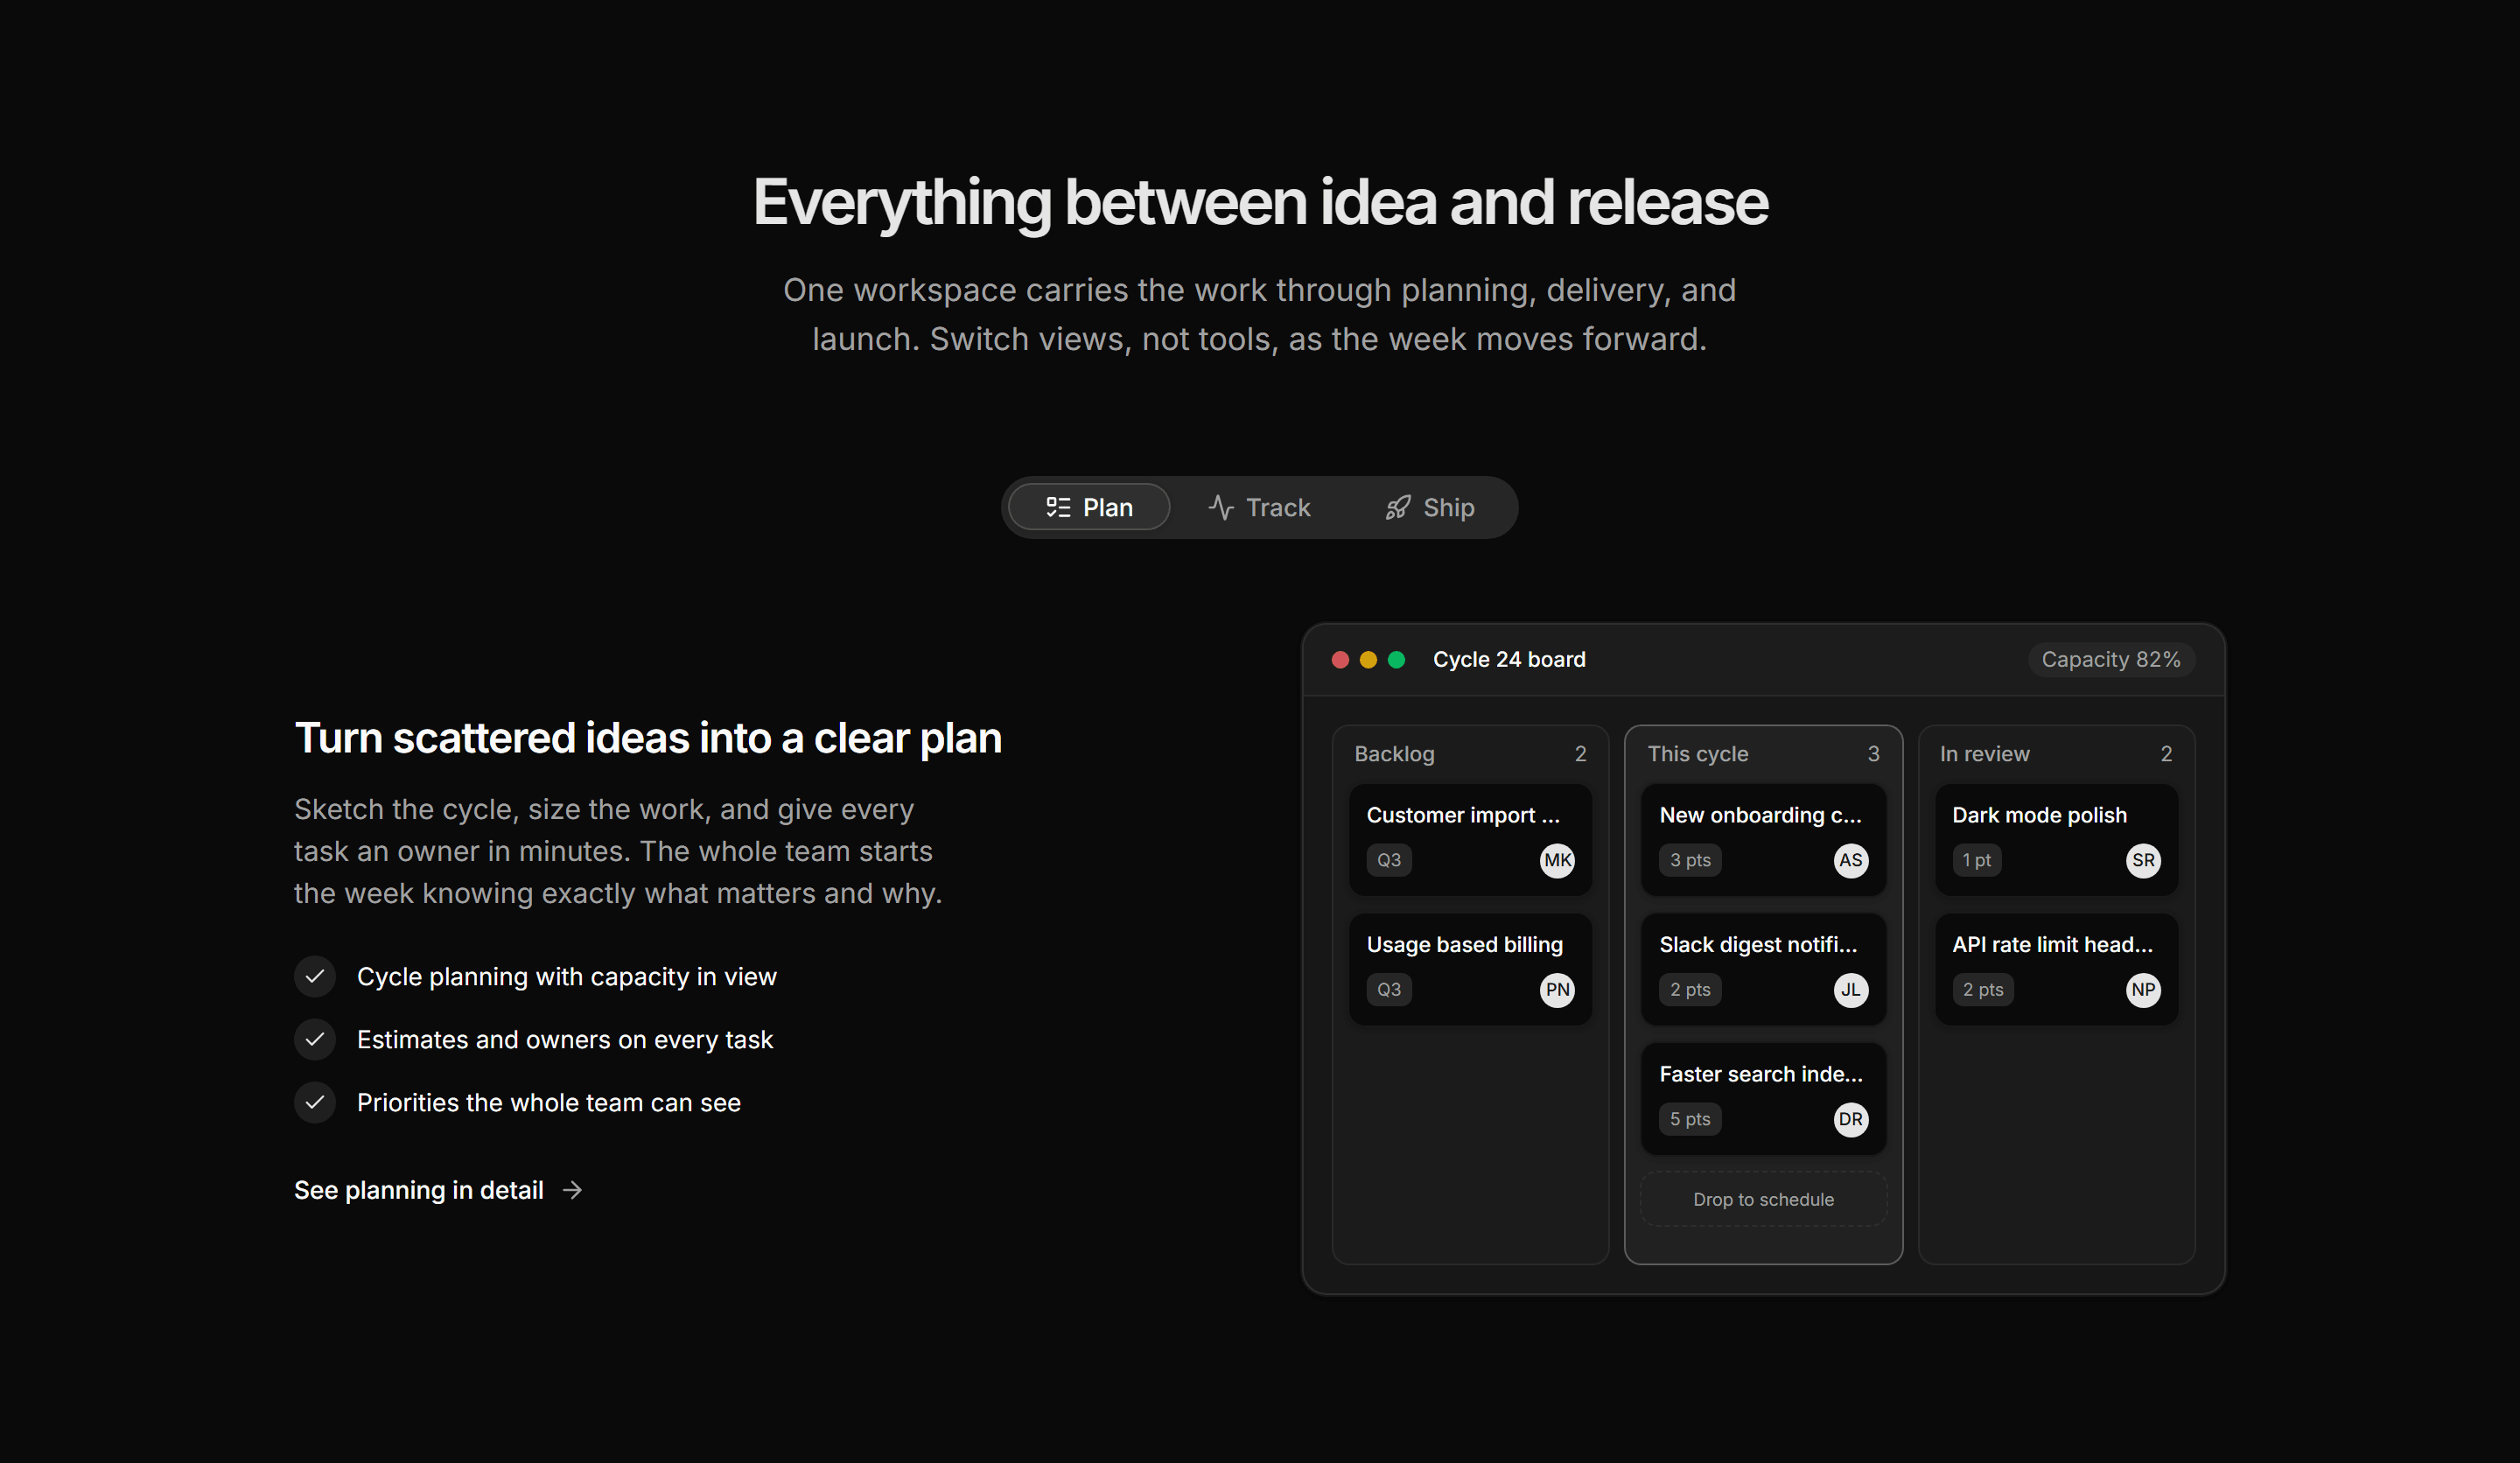Click the 2 pts tag on API rate limit

[1983, 990]
